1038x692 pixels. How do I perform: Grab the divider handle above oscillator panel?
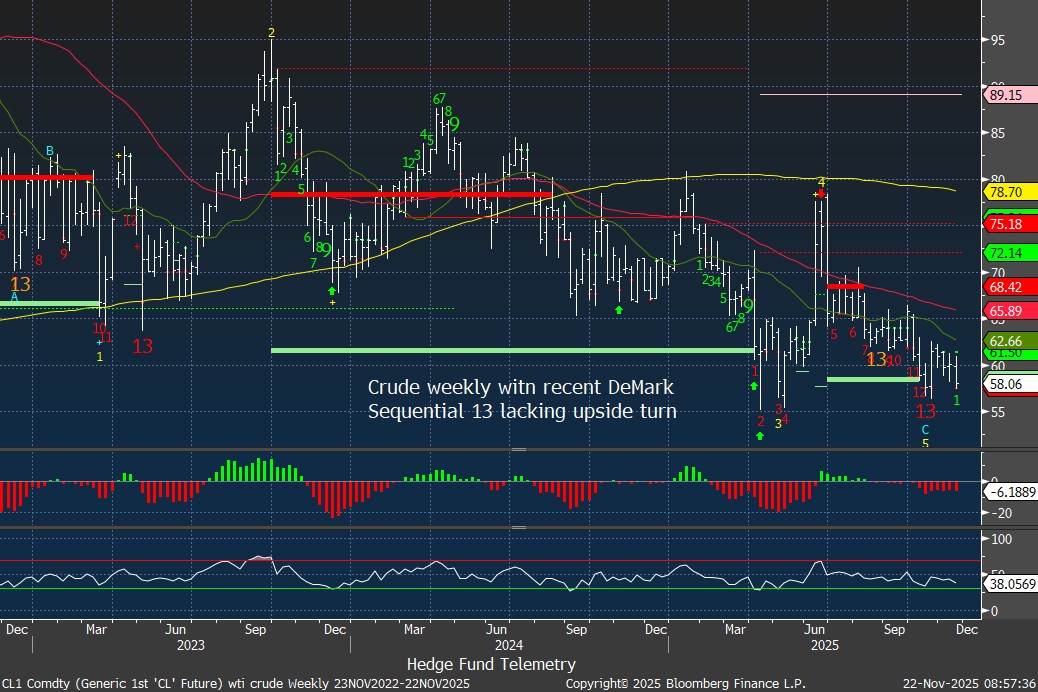(518, 527)
